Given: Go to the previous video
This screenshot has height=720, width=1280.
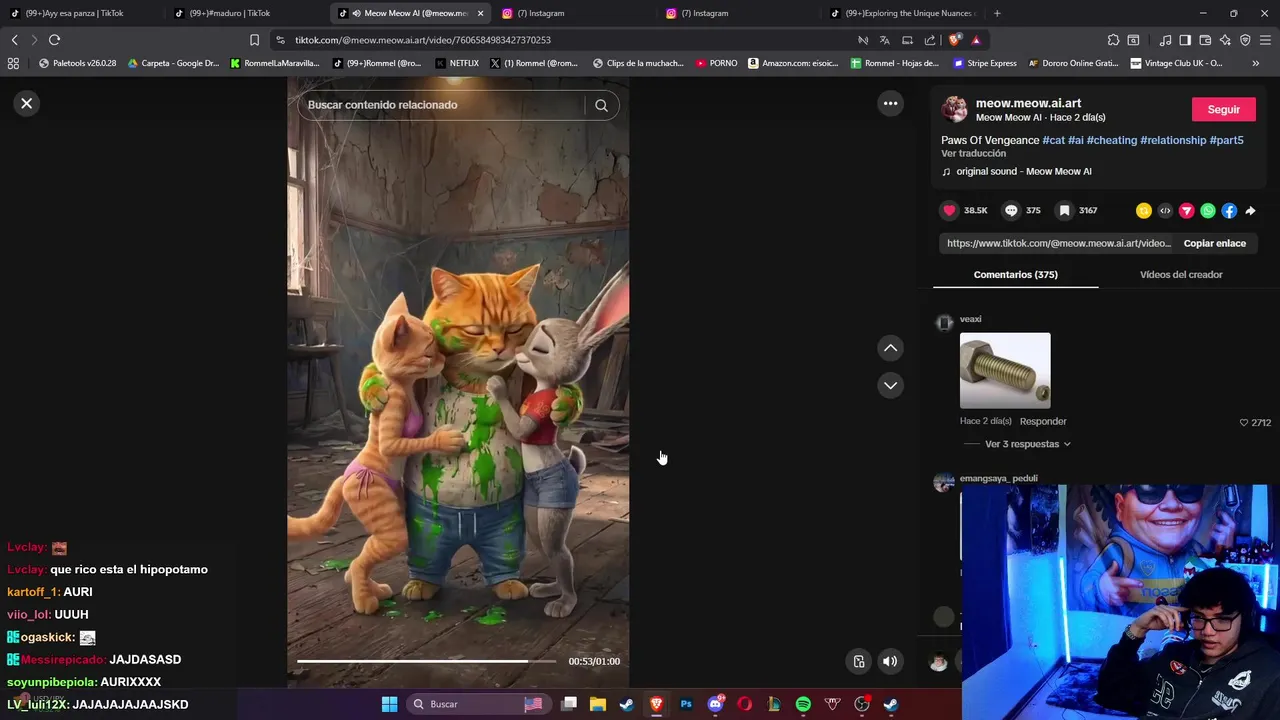Looking at the screenshot, I should 890,348.
